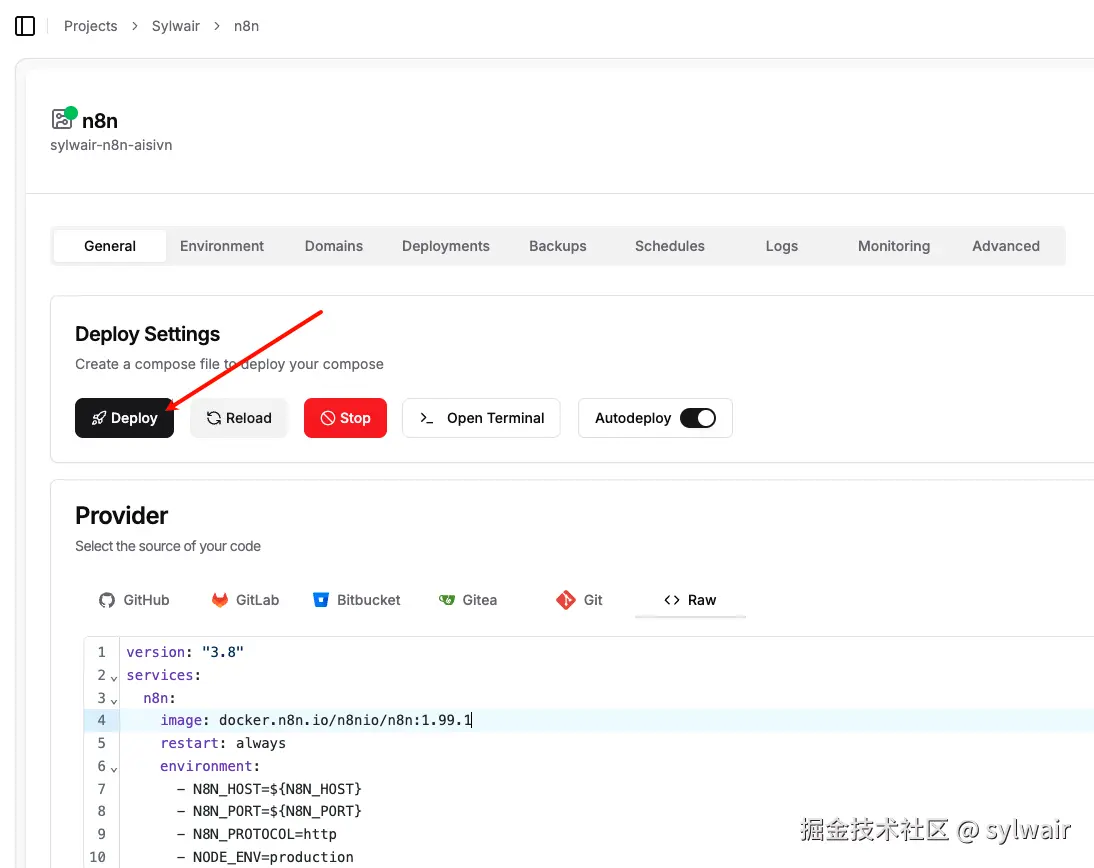Click the Gitea cup icon
Screen dimensions: 1094x868
[447, 600]
